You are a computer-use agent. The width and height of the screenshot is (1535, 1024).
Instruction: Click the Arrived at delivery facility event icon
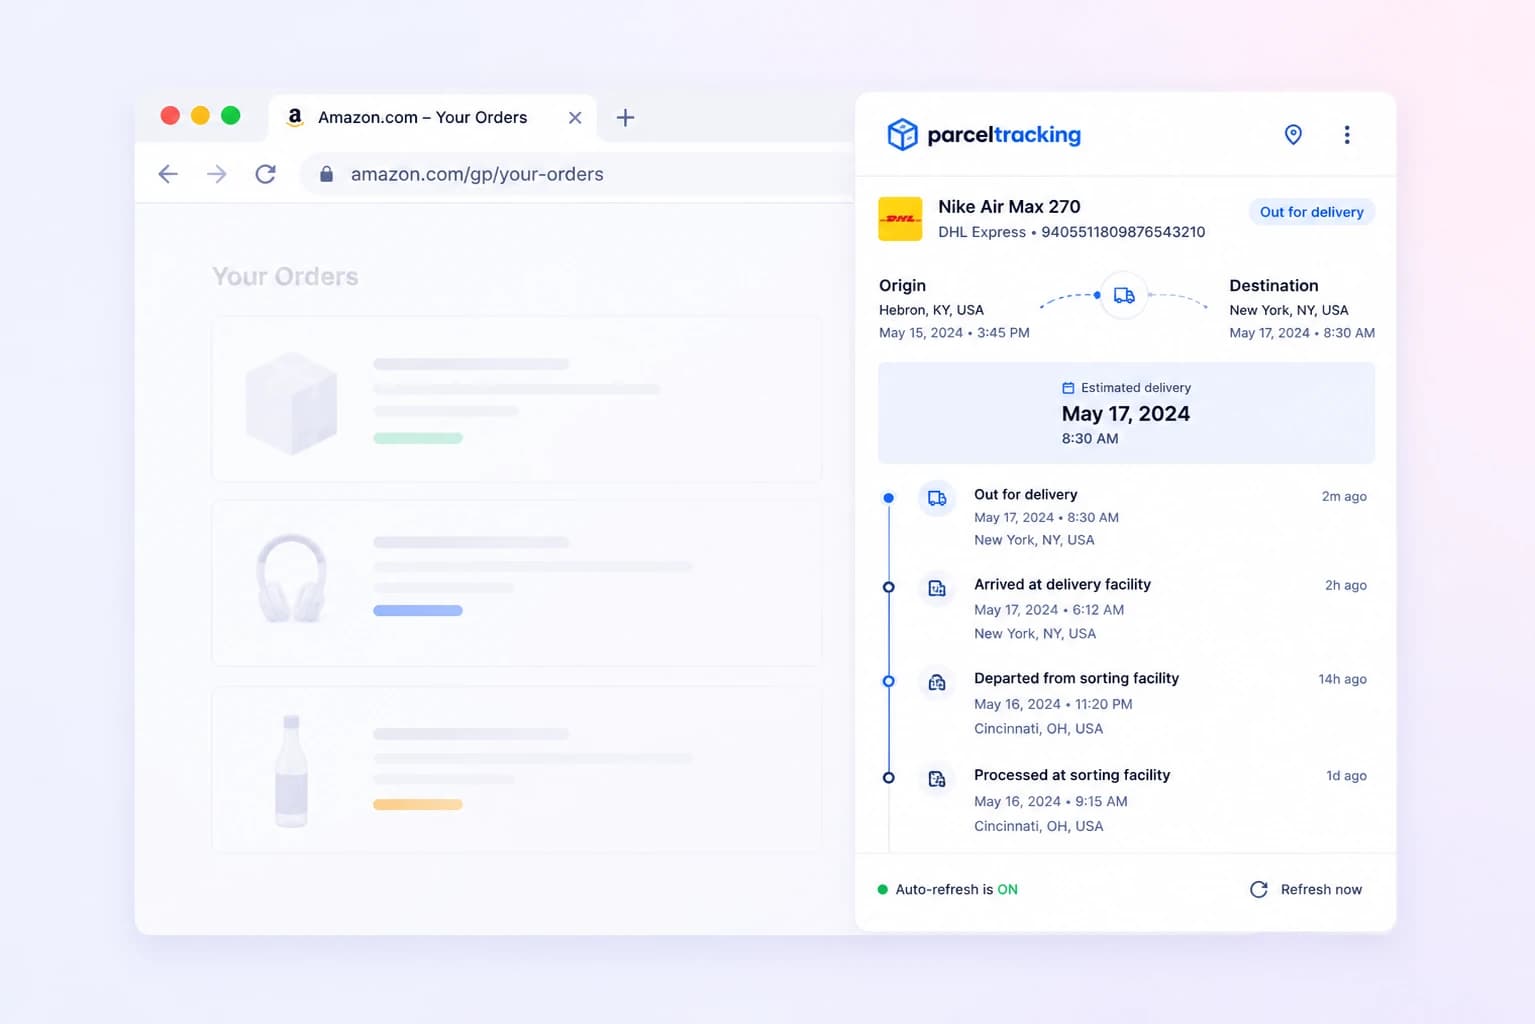pyautogui.click(x=937, y=588)
